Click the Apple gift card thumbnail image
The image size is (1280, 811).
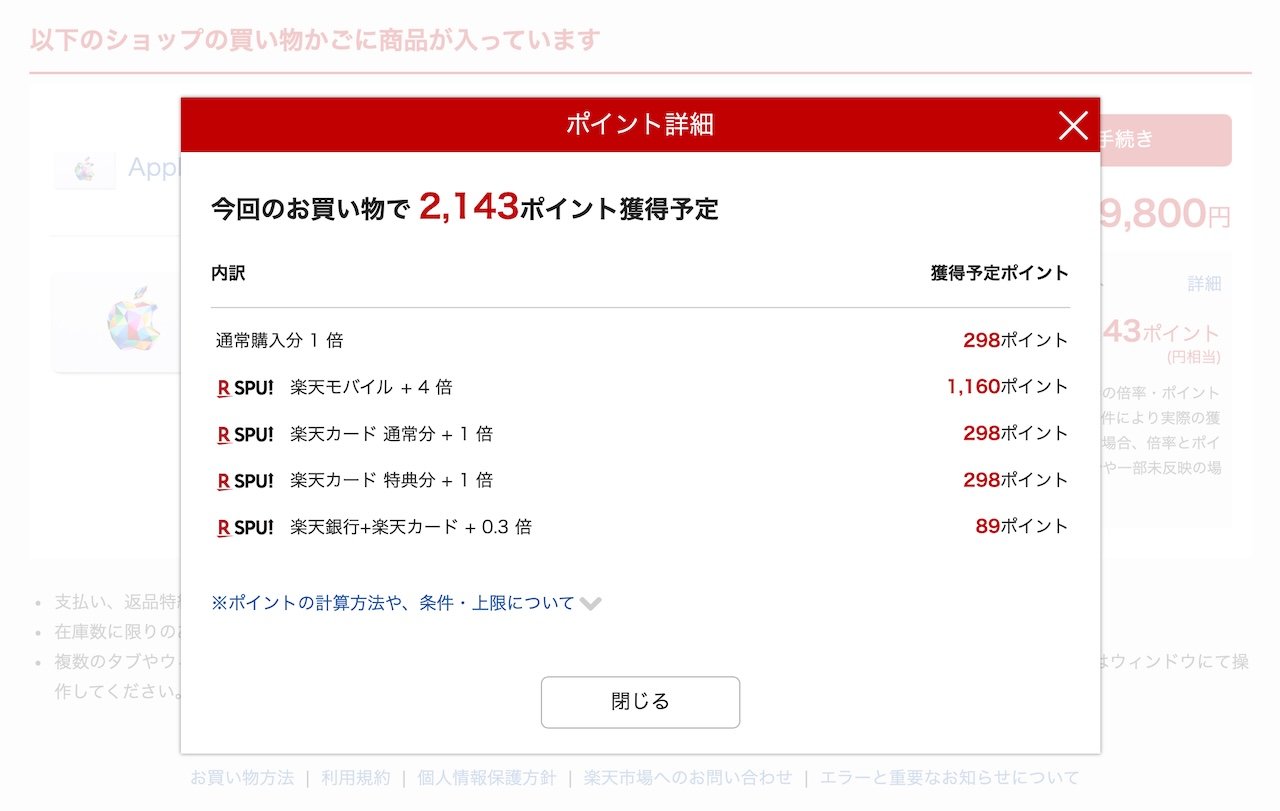[117, 322]
